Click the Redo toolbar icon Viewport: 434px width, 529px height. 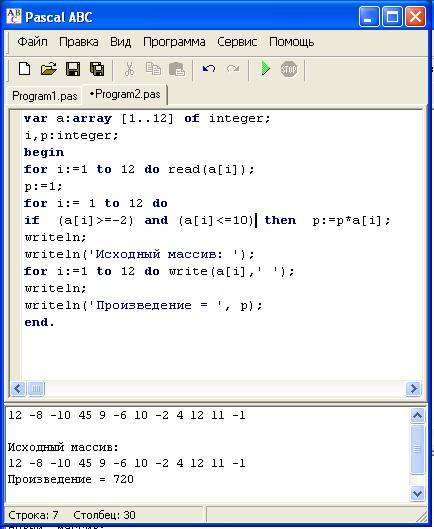[x=233, y=69]
